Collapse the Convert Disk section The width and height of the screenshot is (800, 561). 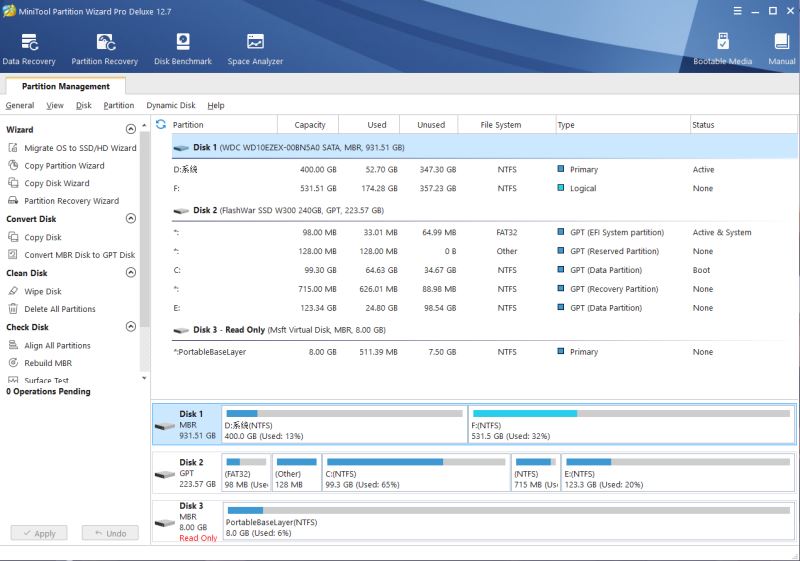[x=131, y=218]
